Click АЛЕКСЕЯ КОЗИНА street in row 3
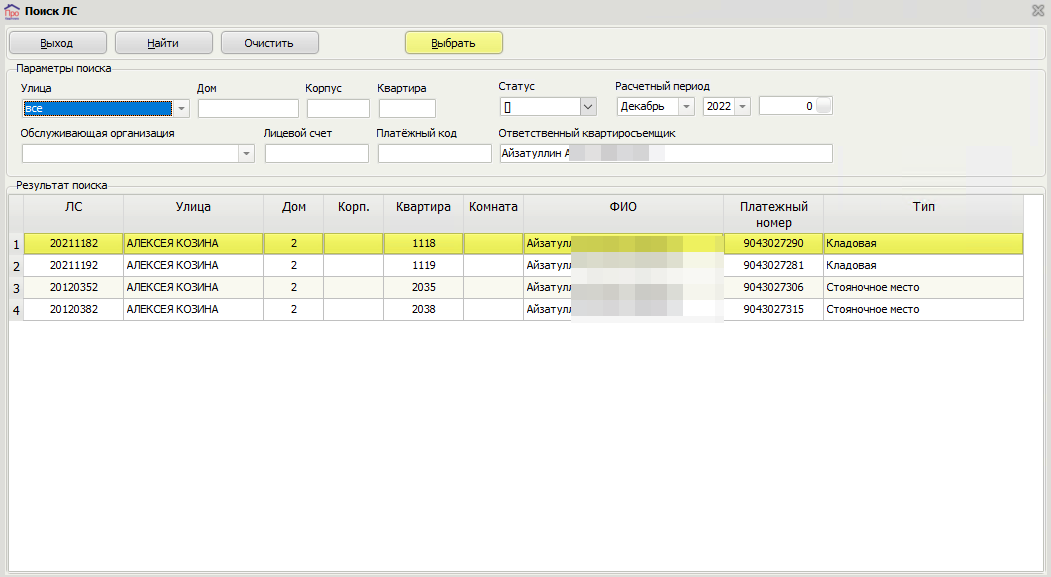Screen dimensions: 1051x577 pos(193,287)
